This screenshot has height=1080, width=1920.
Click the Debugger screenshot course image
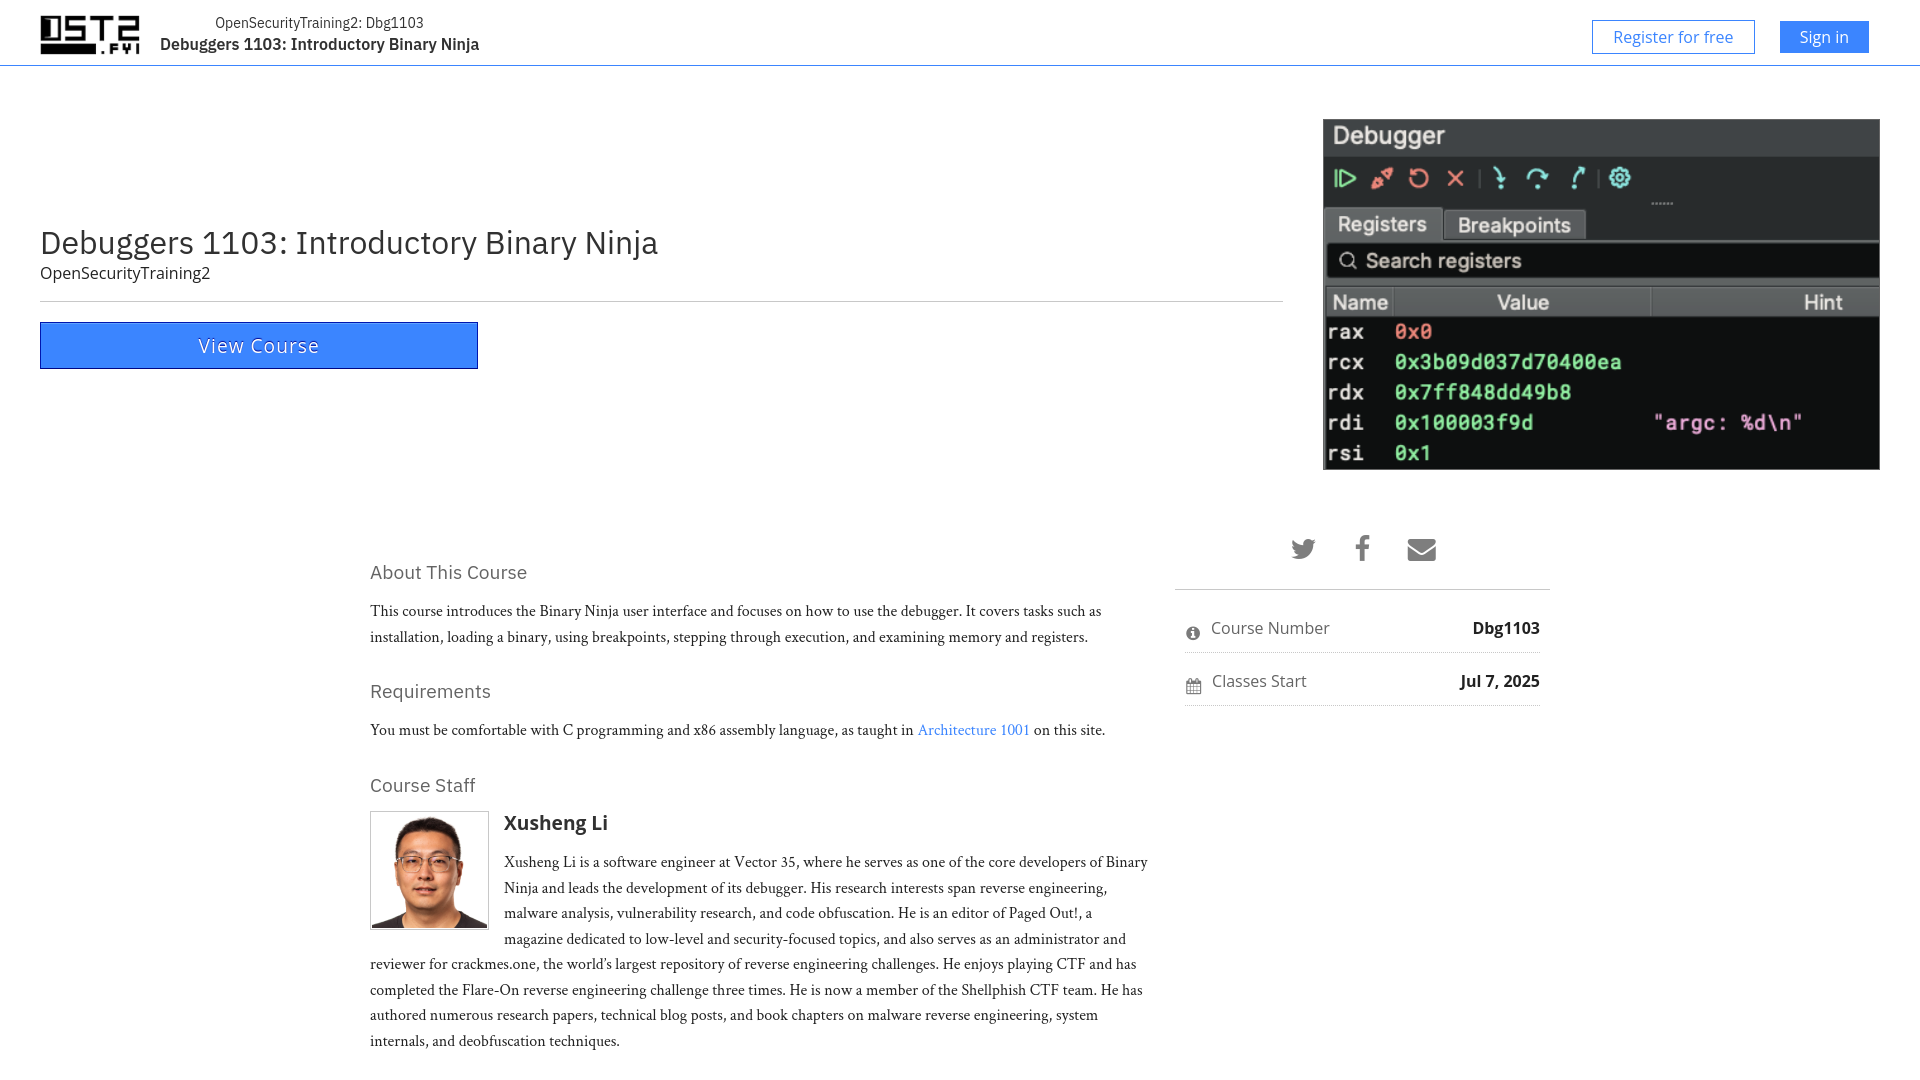point(1601,294)
